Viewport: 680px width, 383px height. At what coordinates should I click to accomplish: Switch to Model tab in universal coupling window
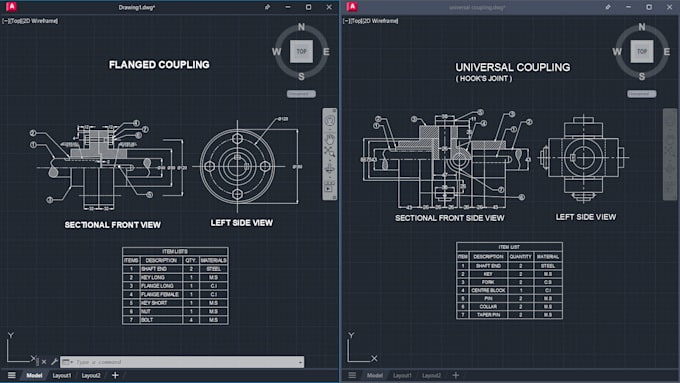click(375, 375)
